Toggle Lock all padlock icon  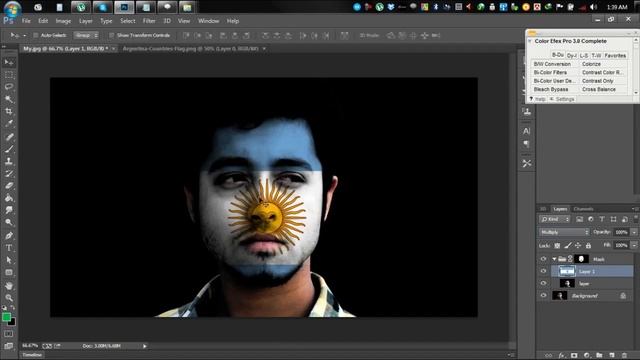click(588, 246)
